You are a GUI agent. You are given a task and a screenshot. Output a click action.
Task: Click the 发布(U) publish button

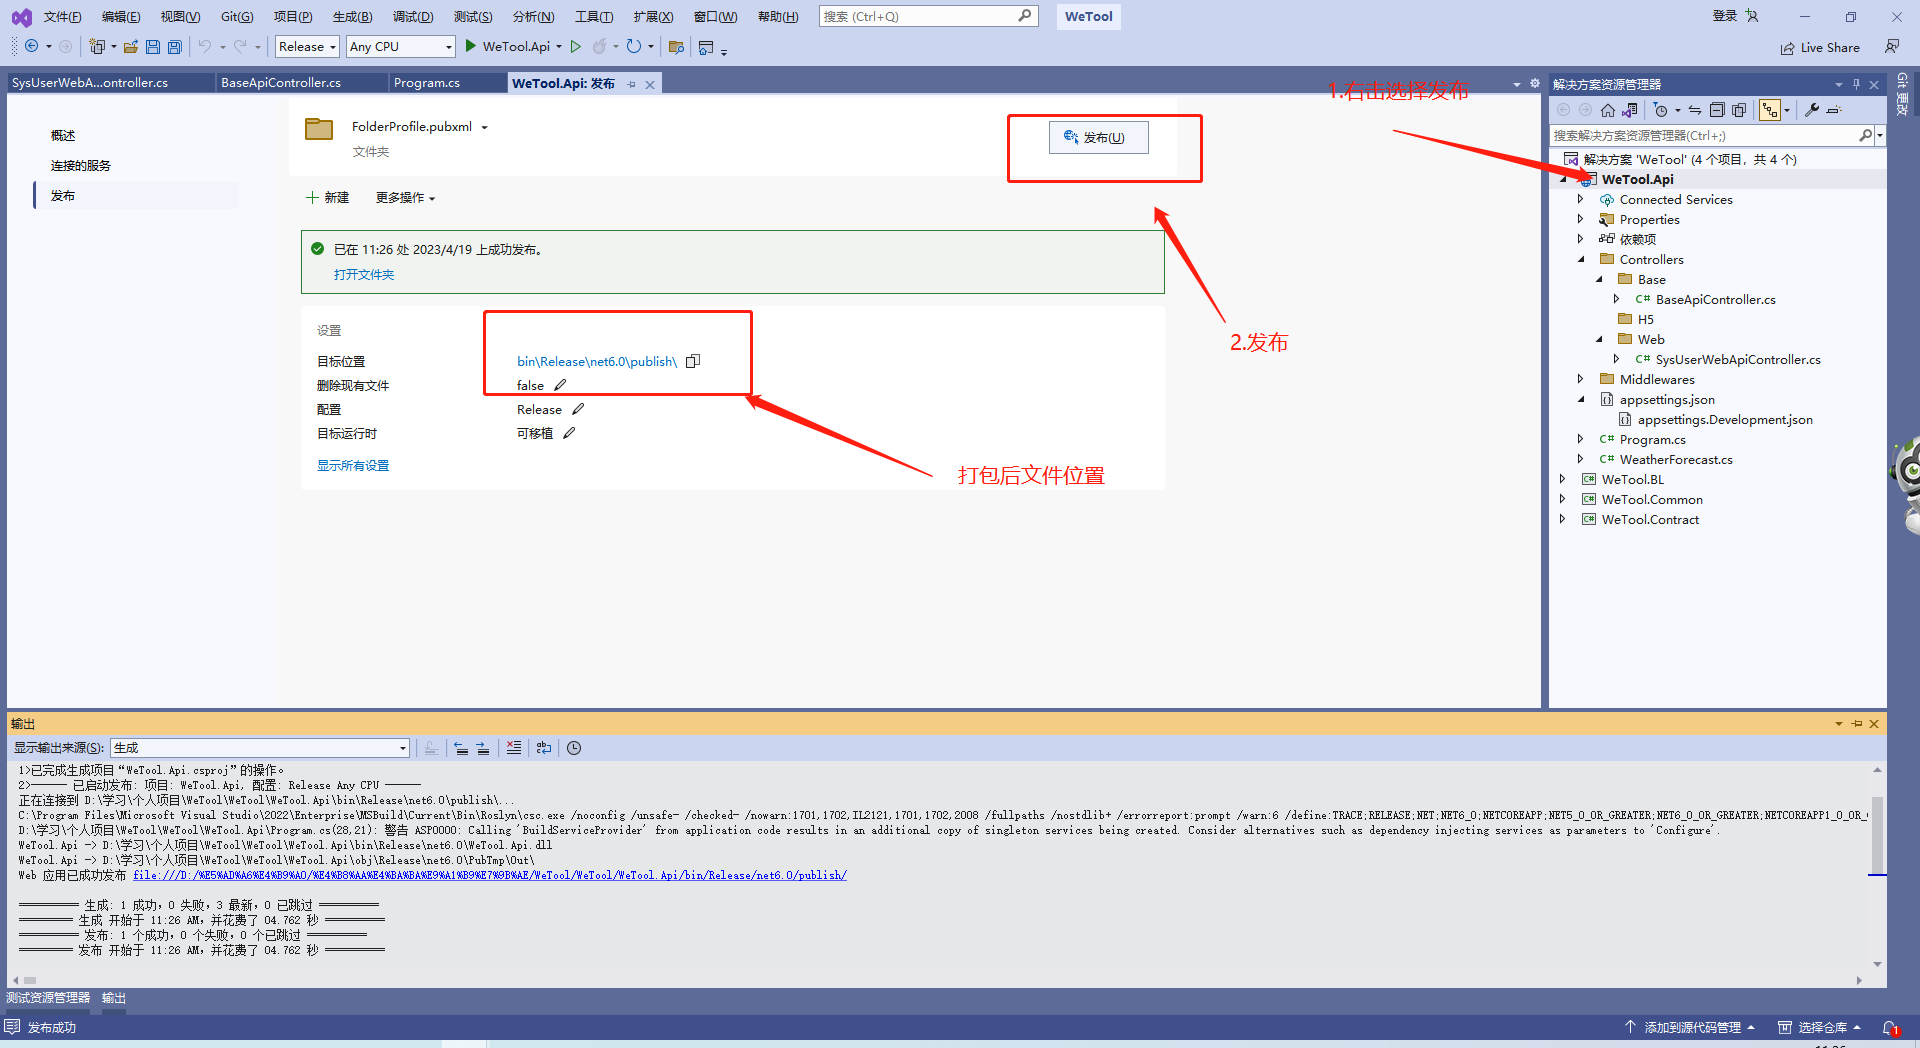pos(1097,137)
